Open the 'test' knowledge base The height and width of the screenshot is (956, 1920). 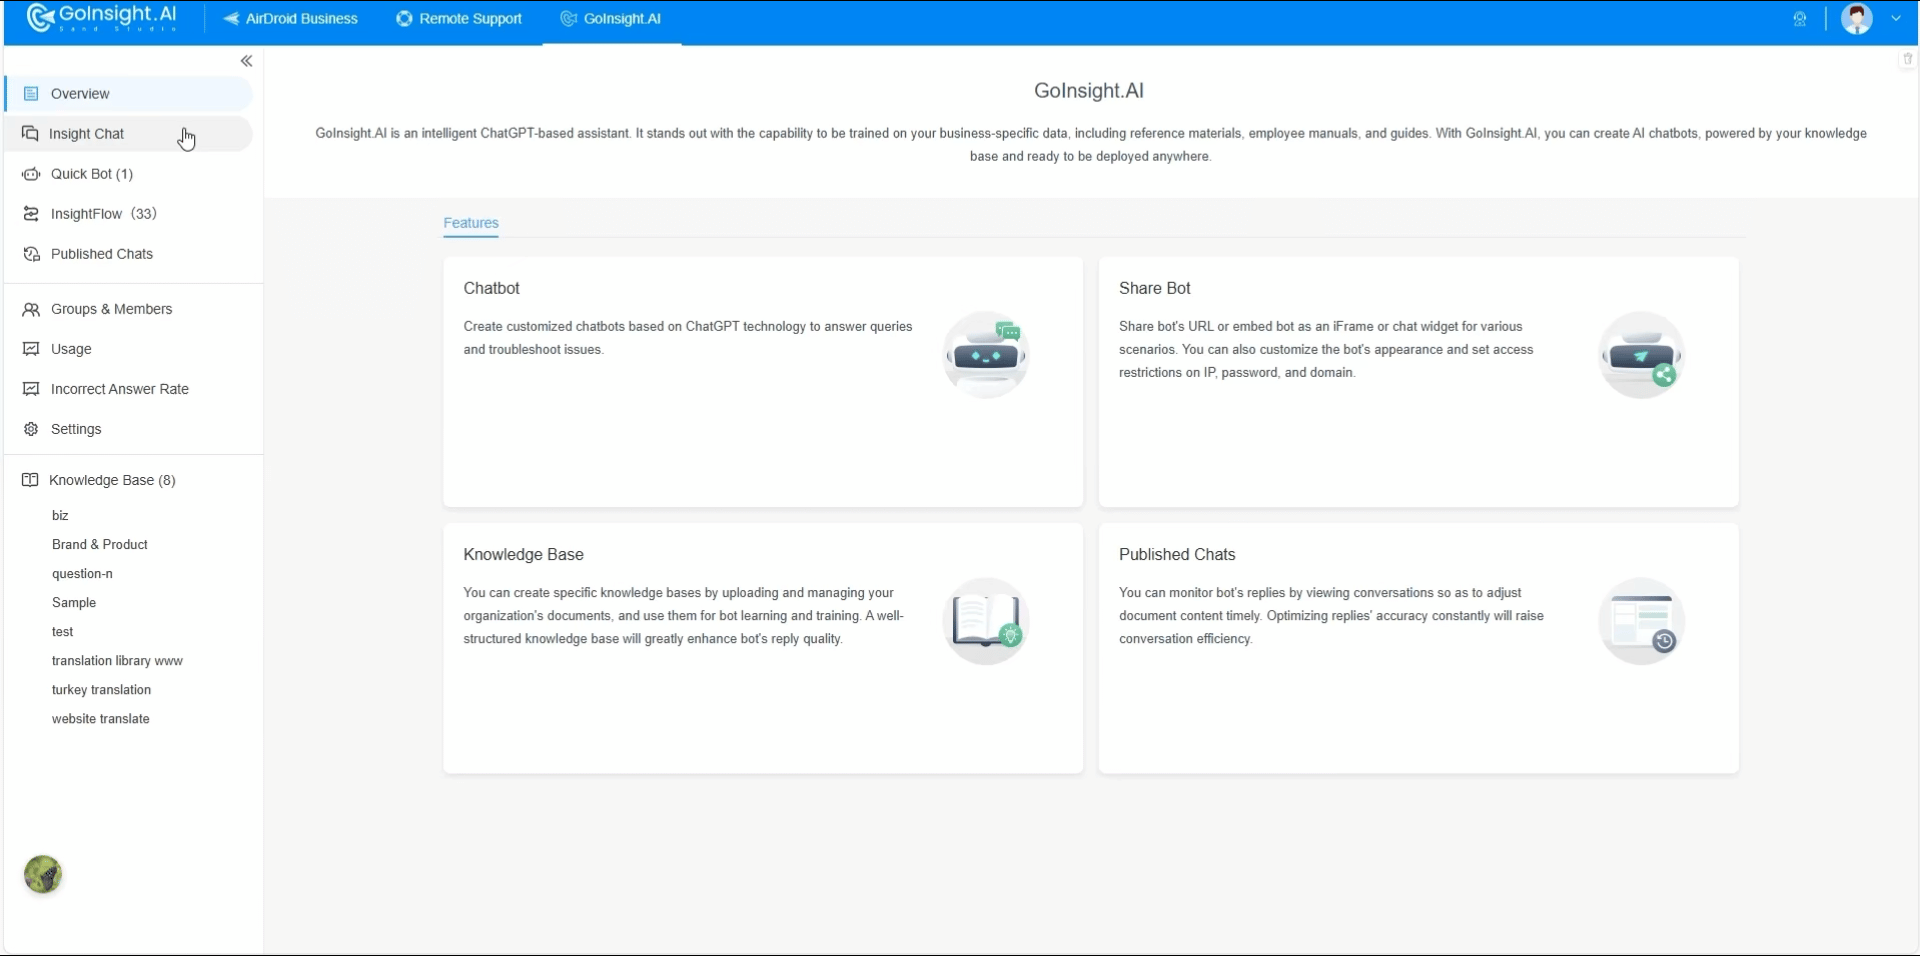[62, 632]
